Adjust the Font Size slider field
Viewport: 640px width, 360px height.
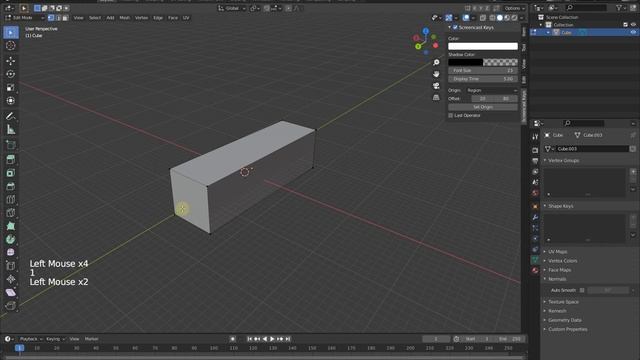coord(483,71)
